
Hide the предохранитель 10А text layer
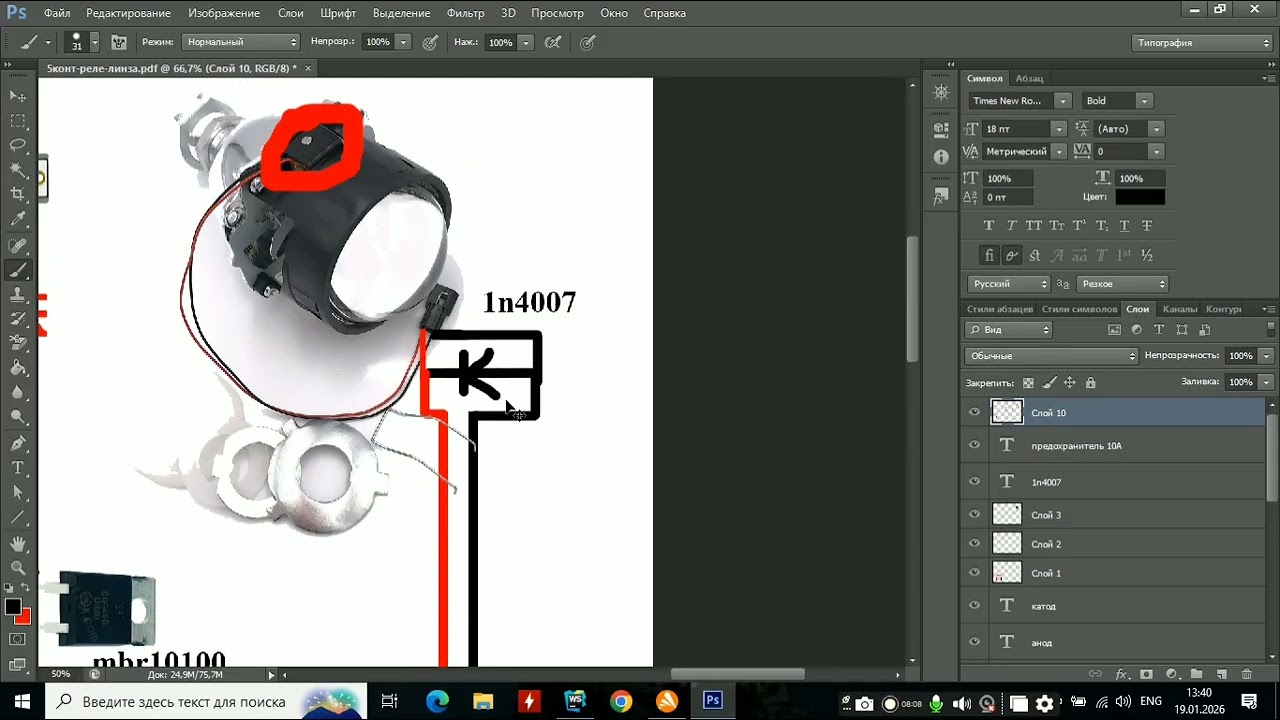pos(975,445)
